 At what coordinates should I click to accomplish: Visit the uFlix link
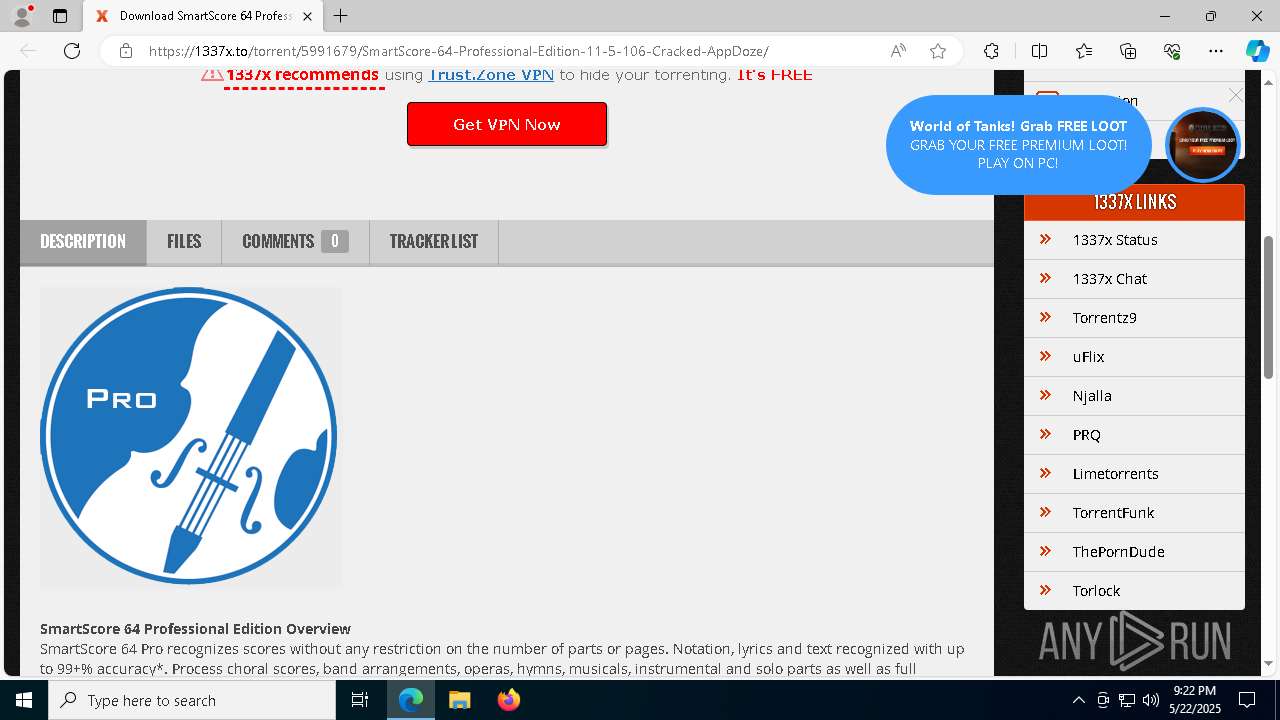click(1089, 357)
